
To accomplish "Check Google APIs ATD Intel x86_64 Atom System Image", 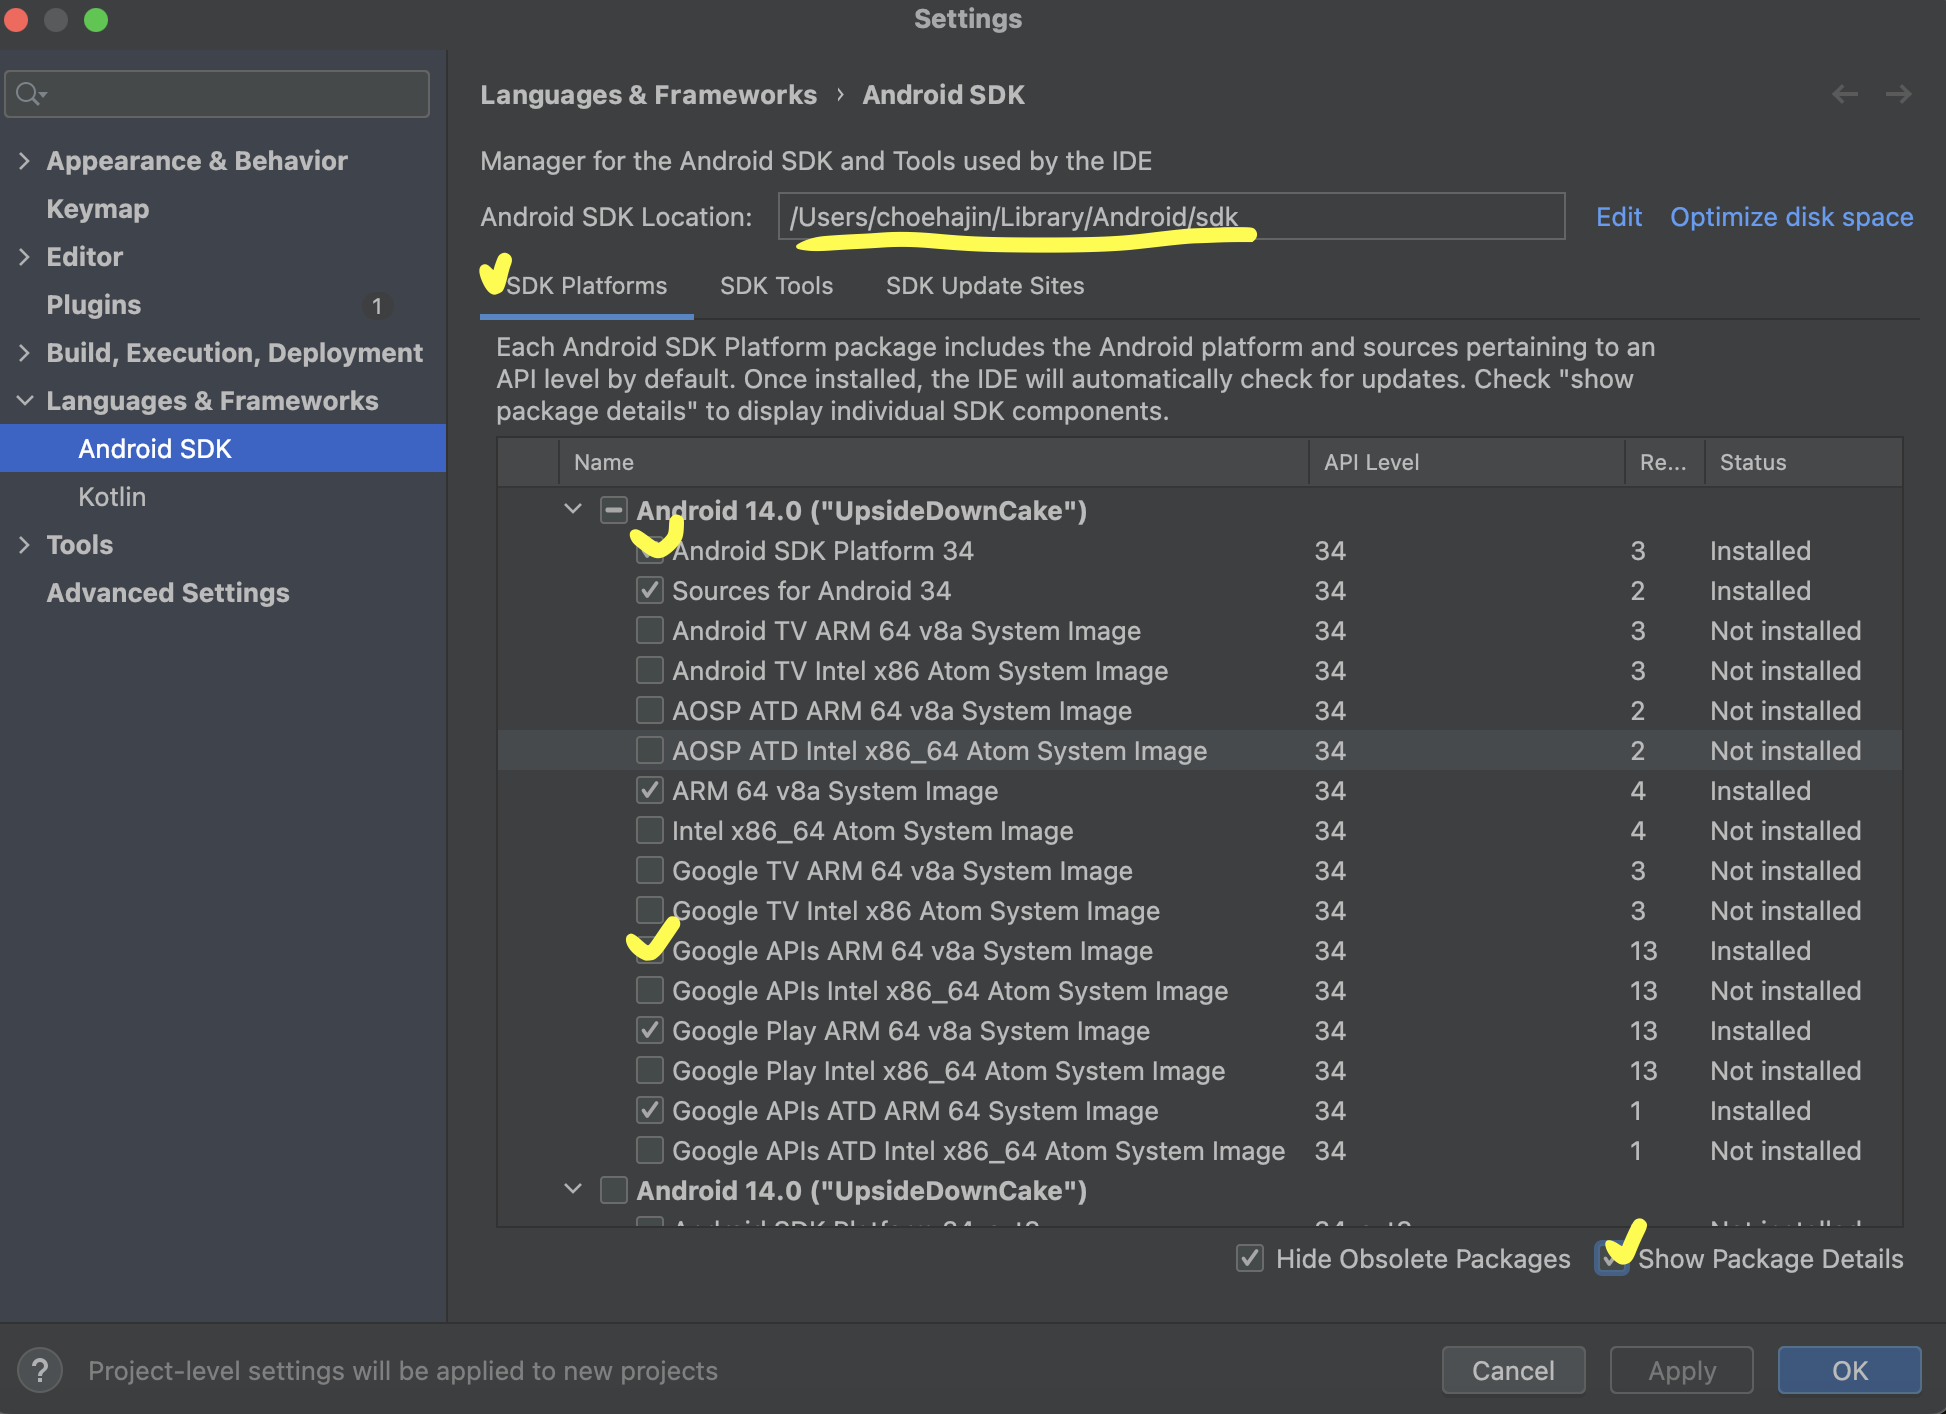I will pyautogui.click(x=650, y=1151).
